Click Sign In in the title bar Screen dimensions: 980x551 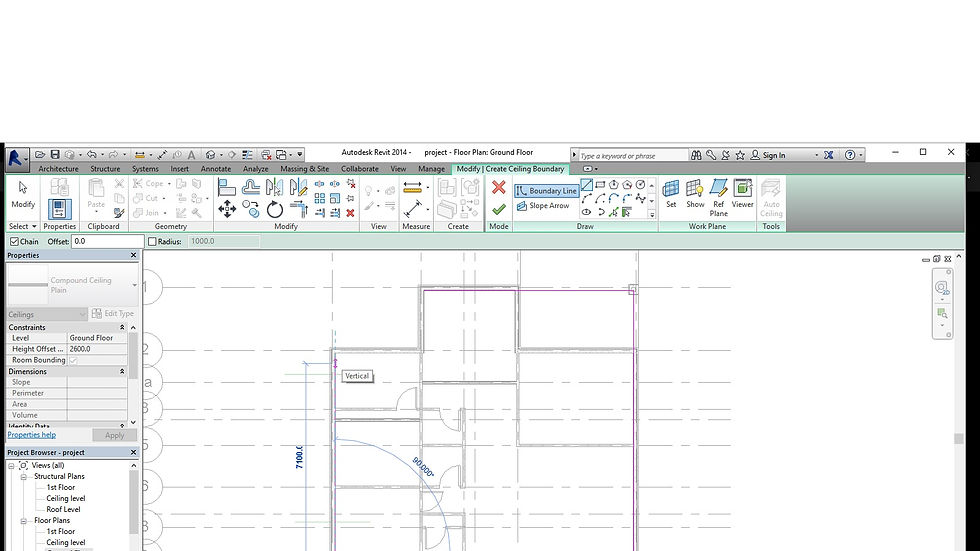click(774, 156)
